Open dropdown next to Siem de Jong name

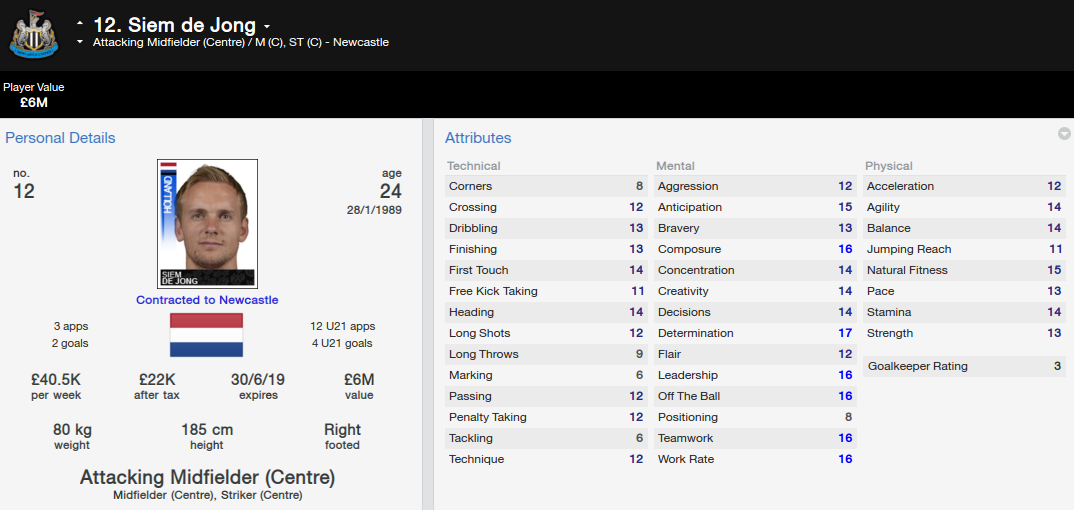(x=267, y=27)
